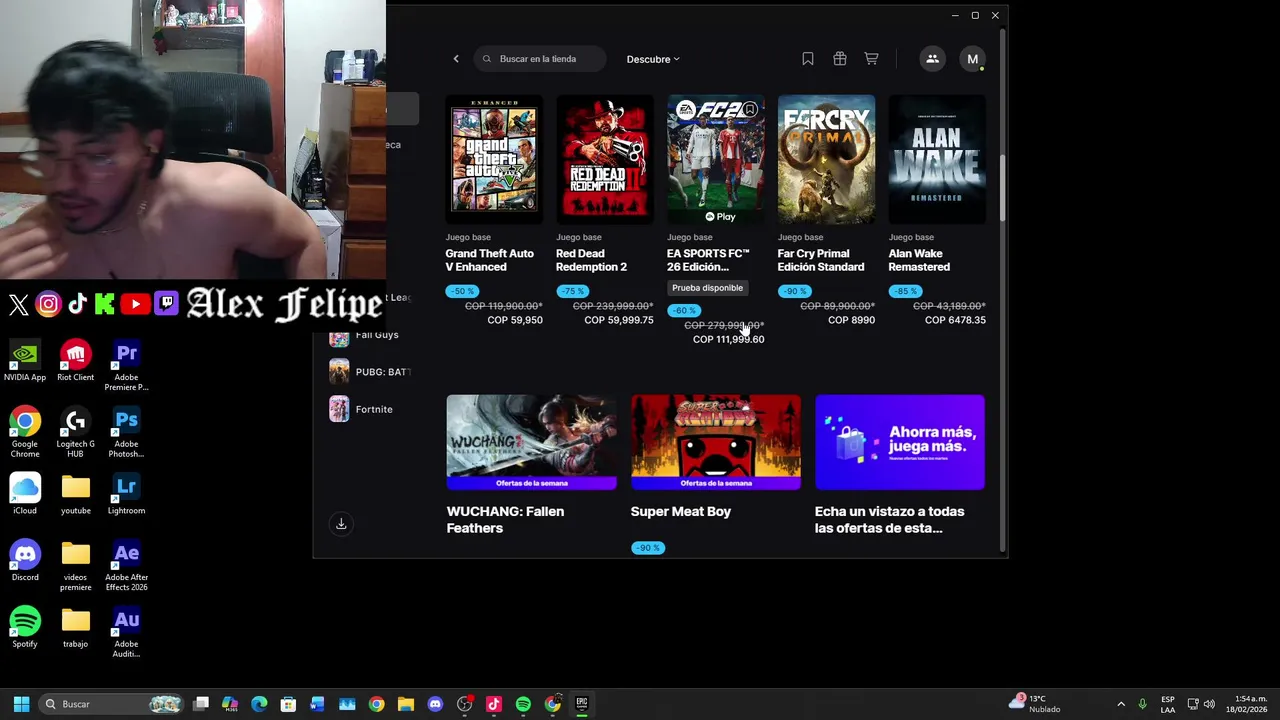Open Adobe Premiere Pro desktop shortcut
Image resolution: width=1280 pixels, height=720 pixels.
click(x=126, y=367)
